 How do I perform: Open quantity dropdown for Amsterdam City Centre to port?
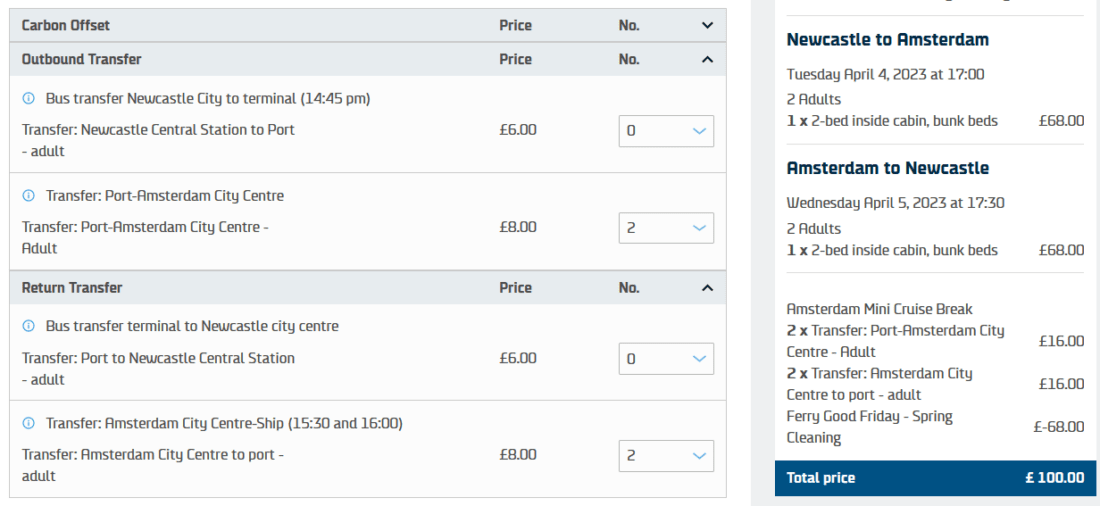coord(666,455)
